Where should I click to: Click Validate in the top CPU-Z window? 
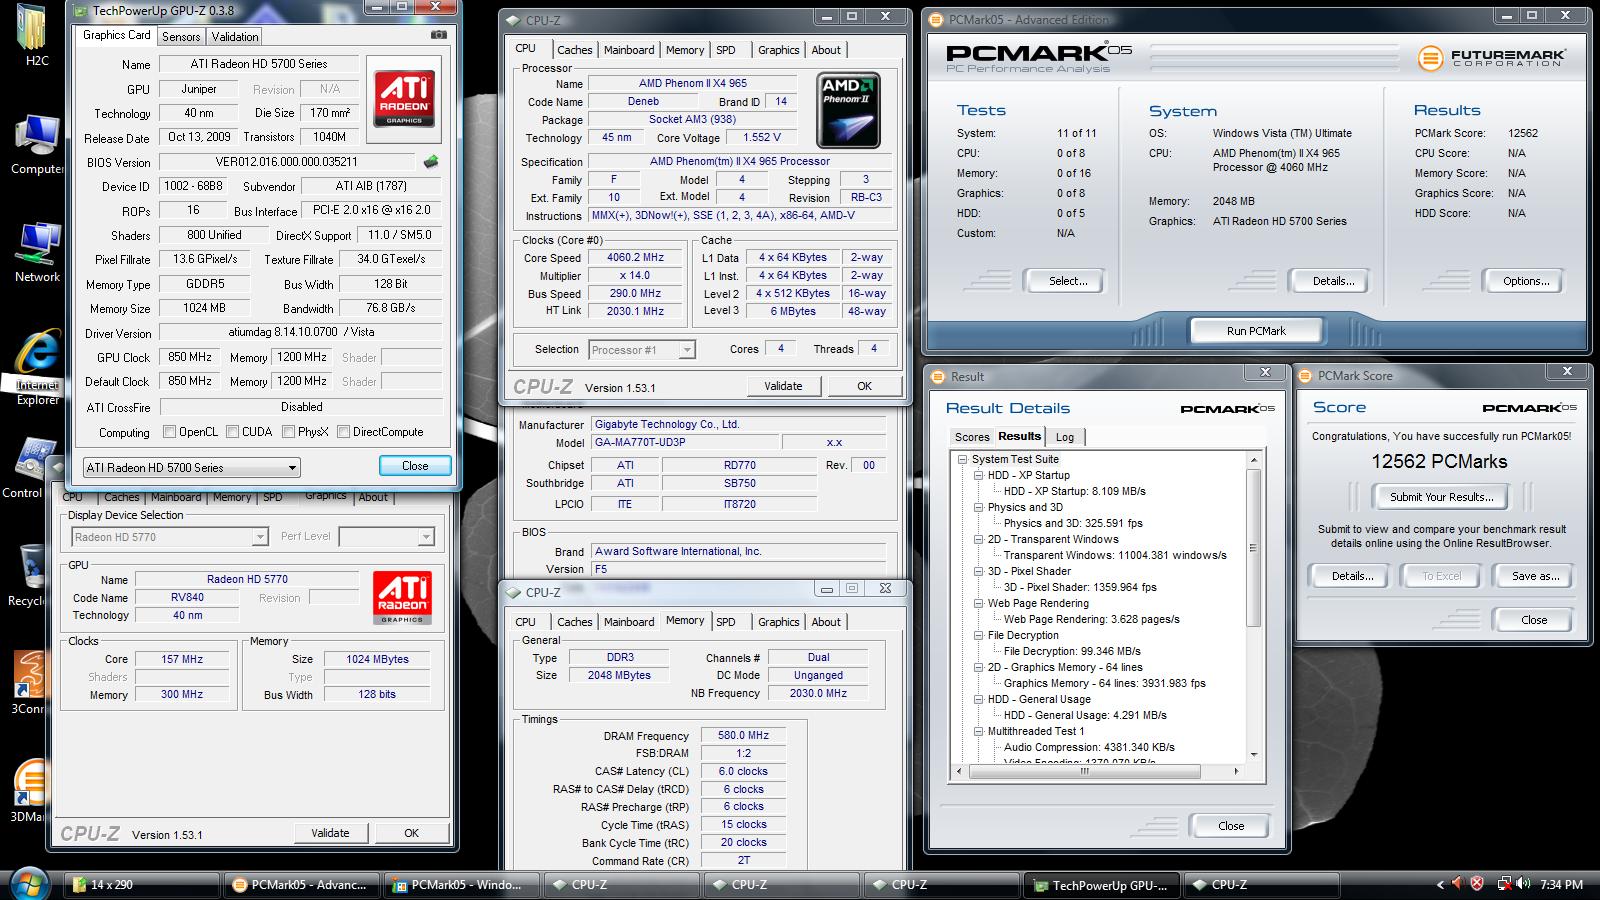(783, 386)
